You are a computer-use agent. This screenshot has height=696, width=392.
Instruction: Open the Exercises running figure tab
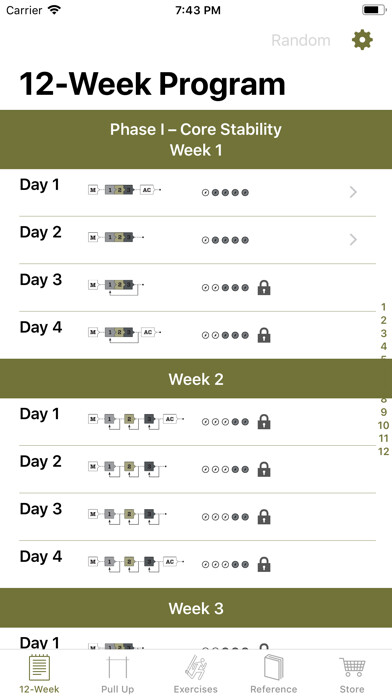point(196,668)
